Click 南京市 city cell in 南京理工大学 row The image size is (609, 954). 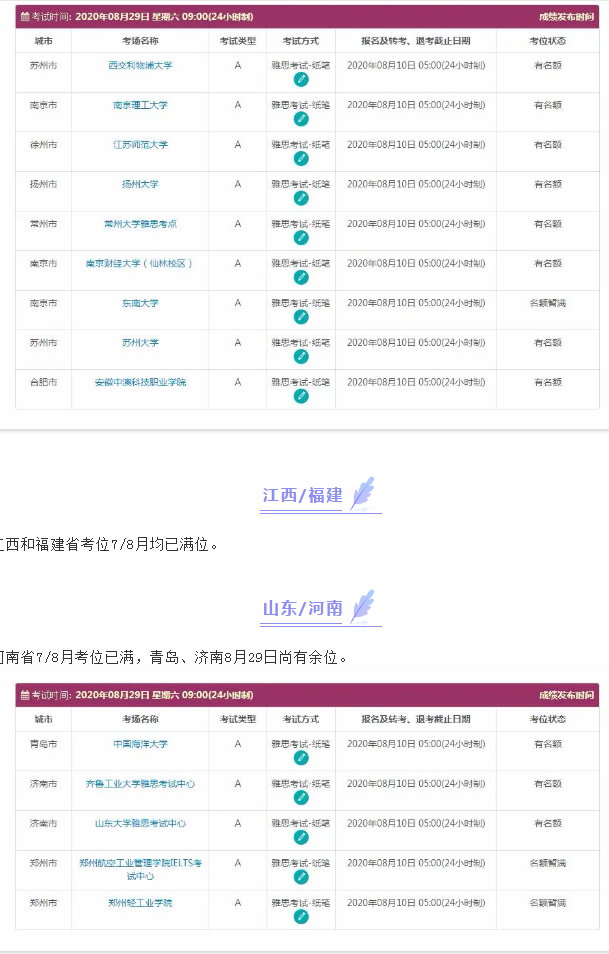click(x=43, y=105)
